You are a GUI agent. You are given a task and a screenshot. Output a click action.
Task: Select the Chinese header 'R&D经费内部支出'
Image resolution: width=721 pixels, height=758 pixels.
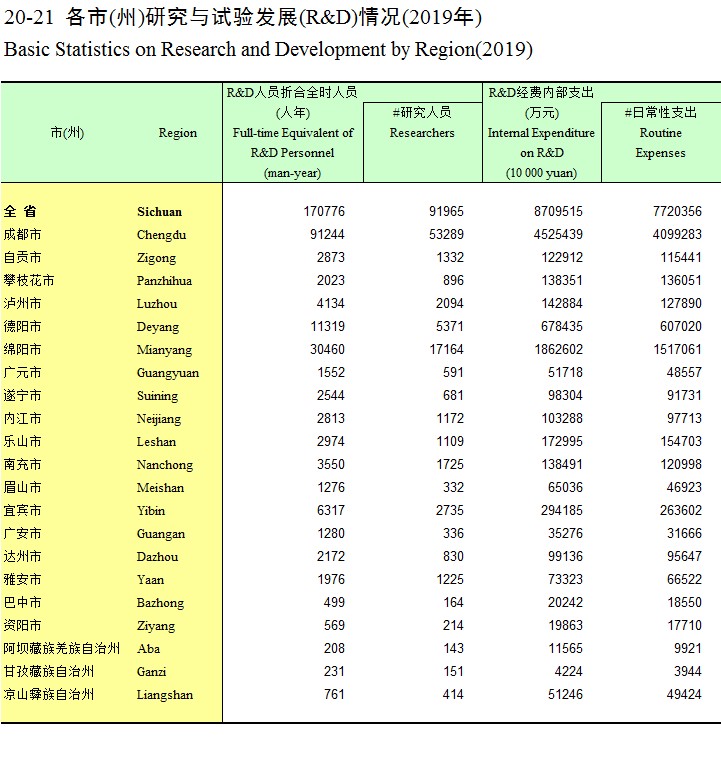(x=541, y=92)
